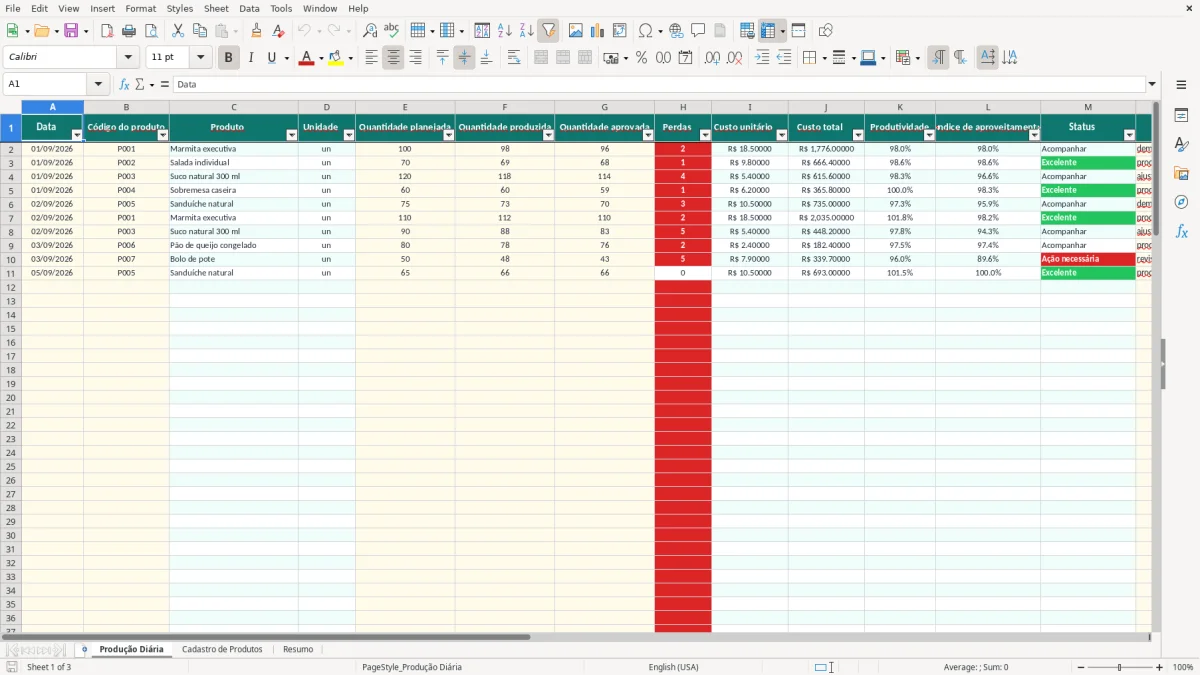Open the Status column filter dropdown
This screenshot has height=675, width=1200.
coord(1129,135)
